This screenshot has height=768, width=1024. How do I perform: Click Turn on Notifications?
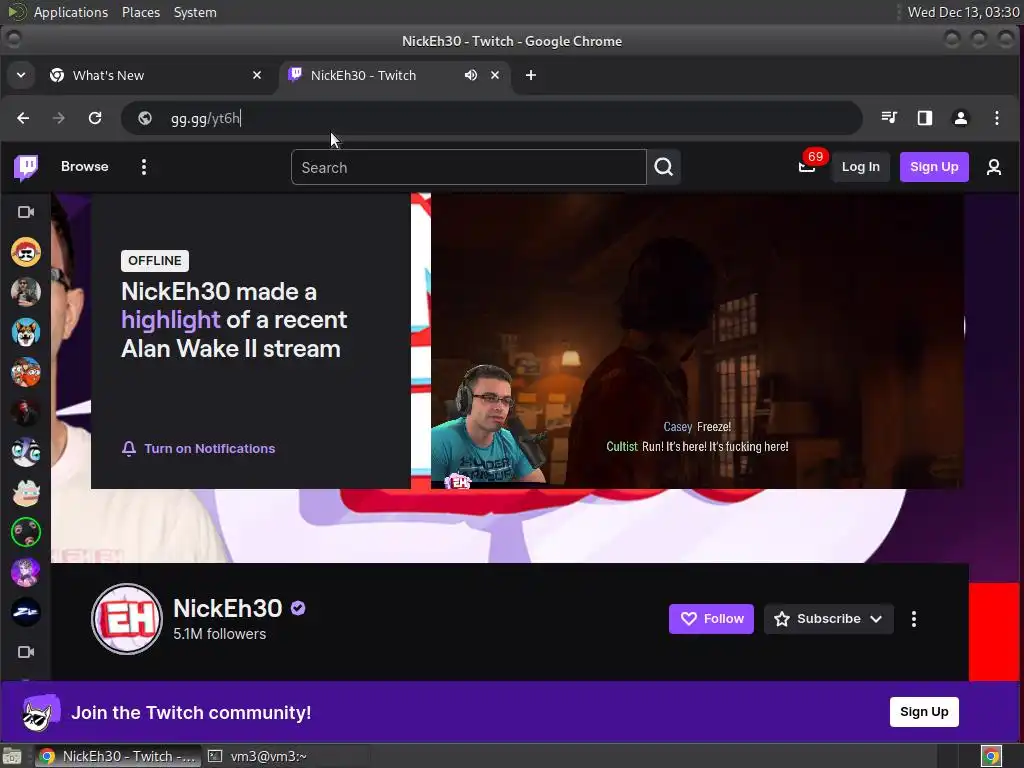click(x=199, y=449)
